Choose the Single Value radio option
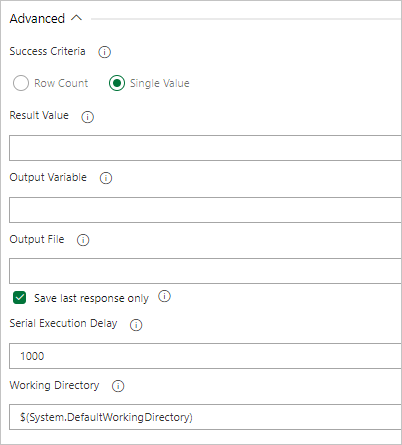 (117, 83)
